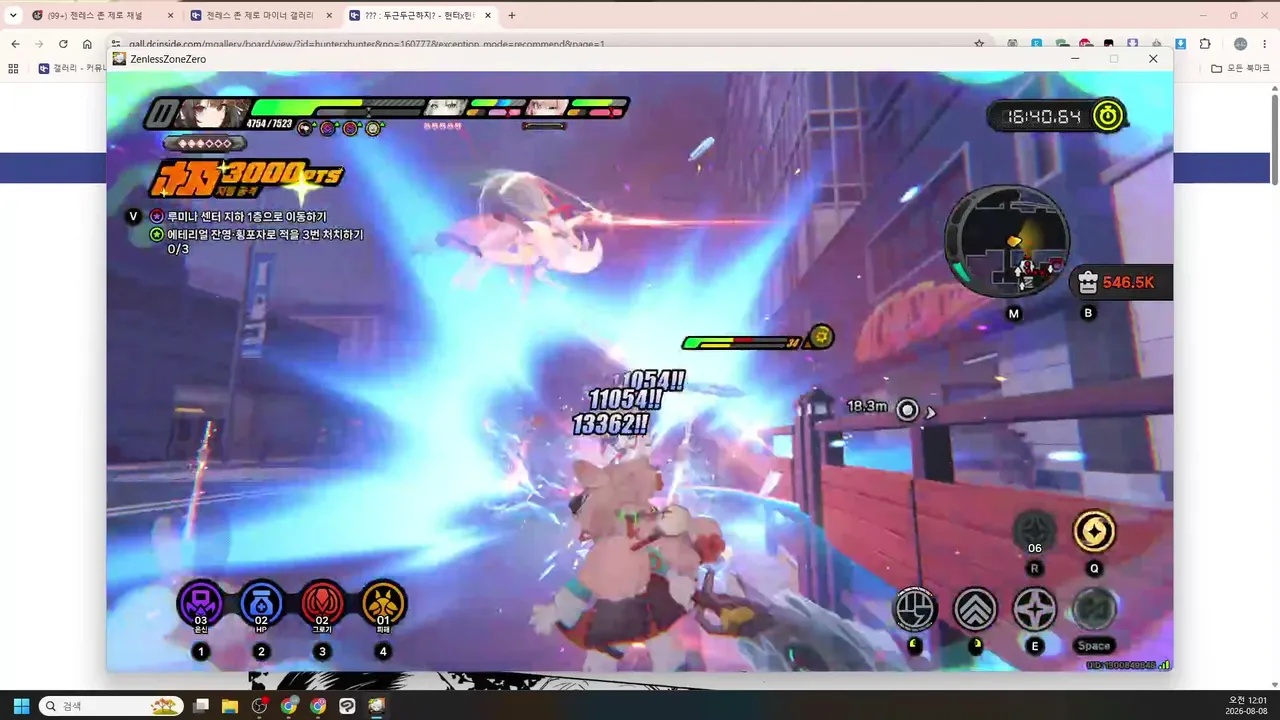The width and height of the screenshot is (1280, 720).
Task: Close the '젠레스 존 제로 채널' tab
Action: coord(170,16)
